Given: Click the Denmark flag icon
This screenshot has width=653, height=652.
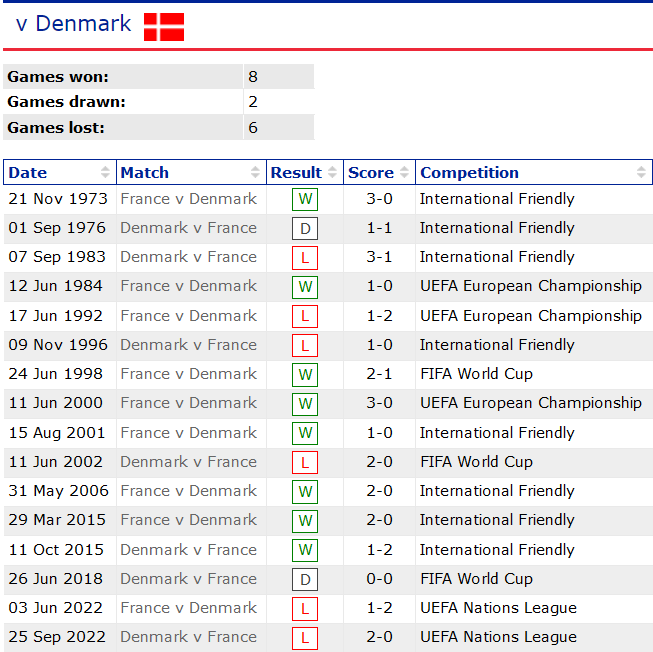Looking at the screenshot, I should [x=164, y=27].
